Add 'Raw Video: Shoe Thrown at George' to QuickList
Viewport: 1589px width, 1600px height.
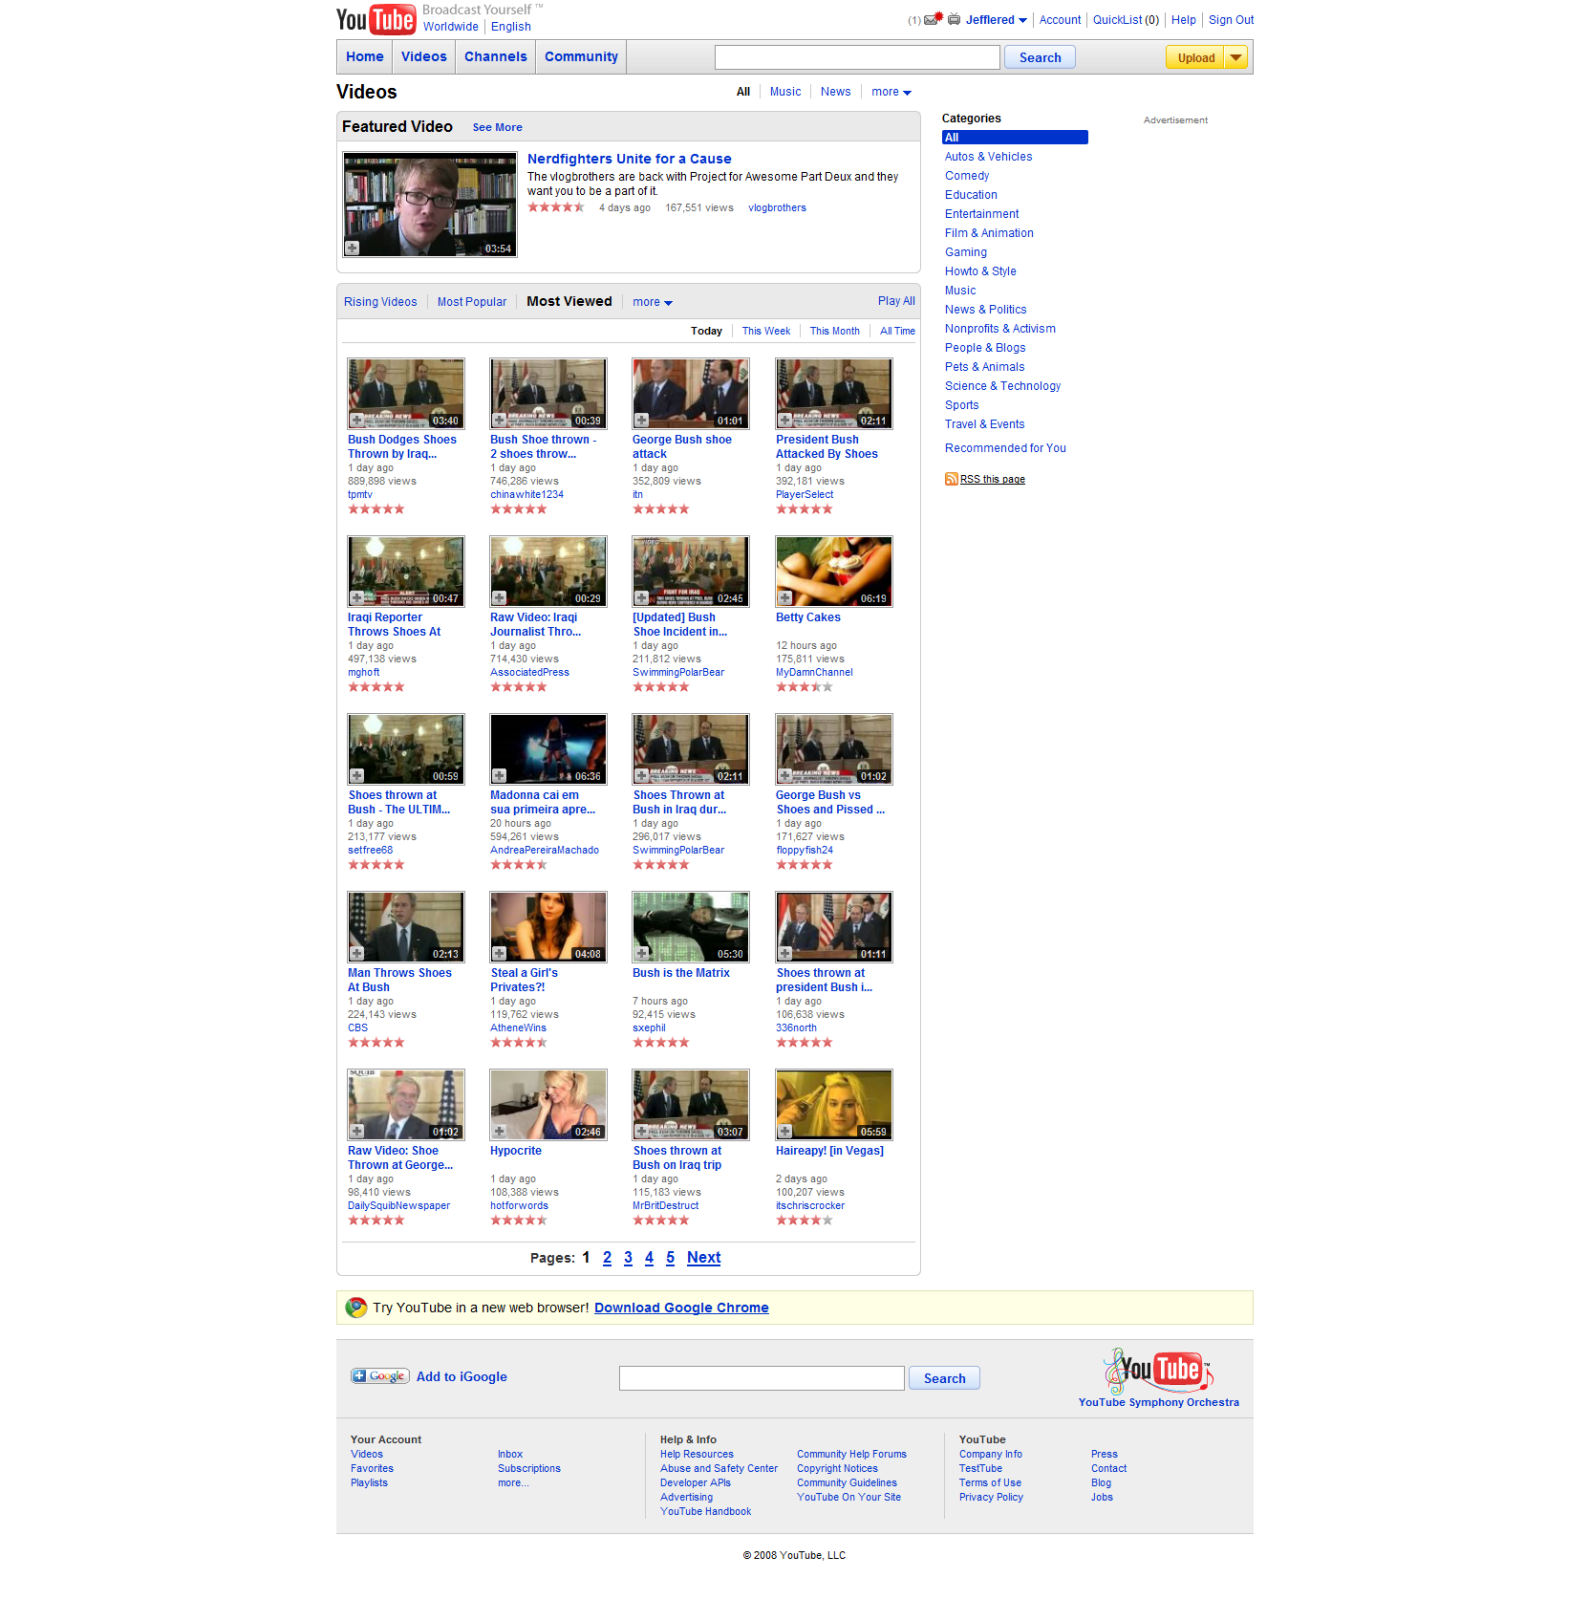pyautogui.click(x=356, y=1132)
